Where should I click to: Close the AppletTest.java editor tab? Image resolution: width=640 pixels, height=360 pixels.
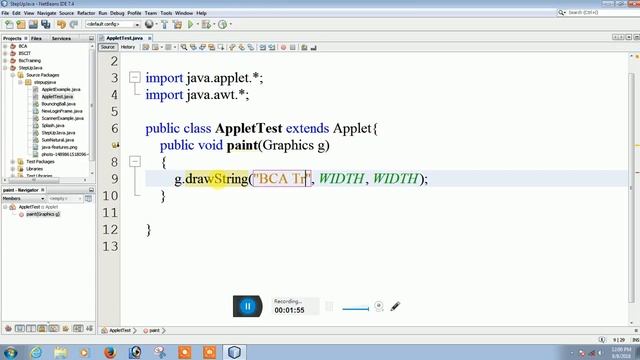(150, 38)
